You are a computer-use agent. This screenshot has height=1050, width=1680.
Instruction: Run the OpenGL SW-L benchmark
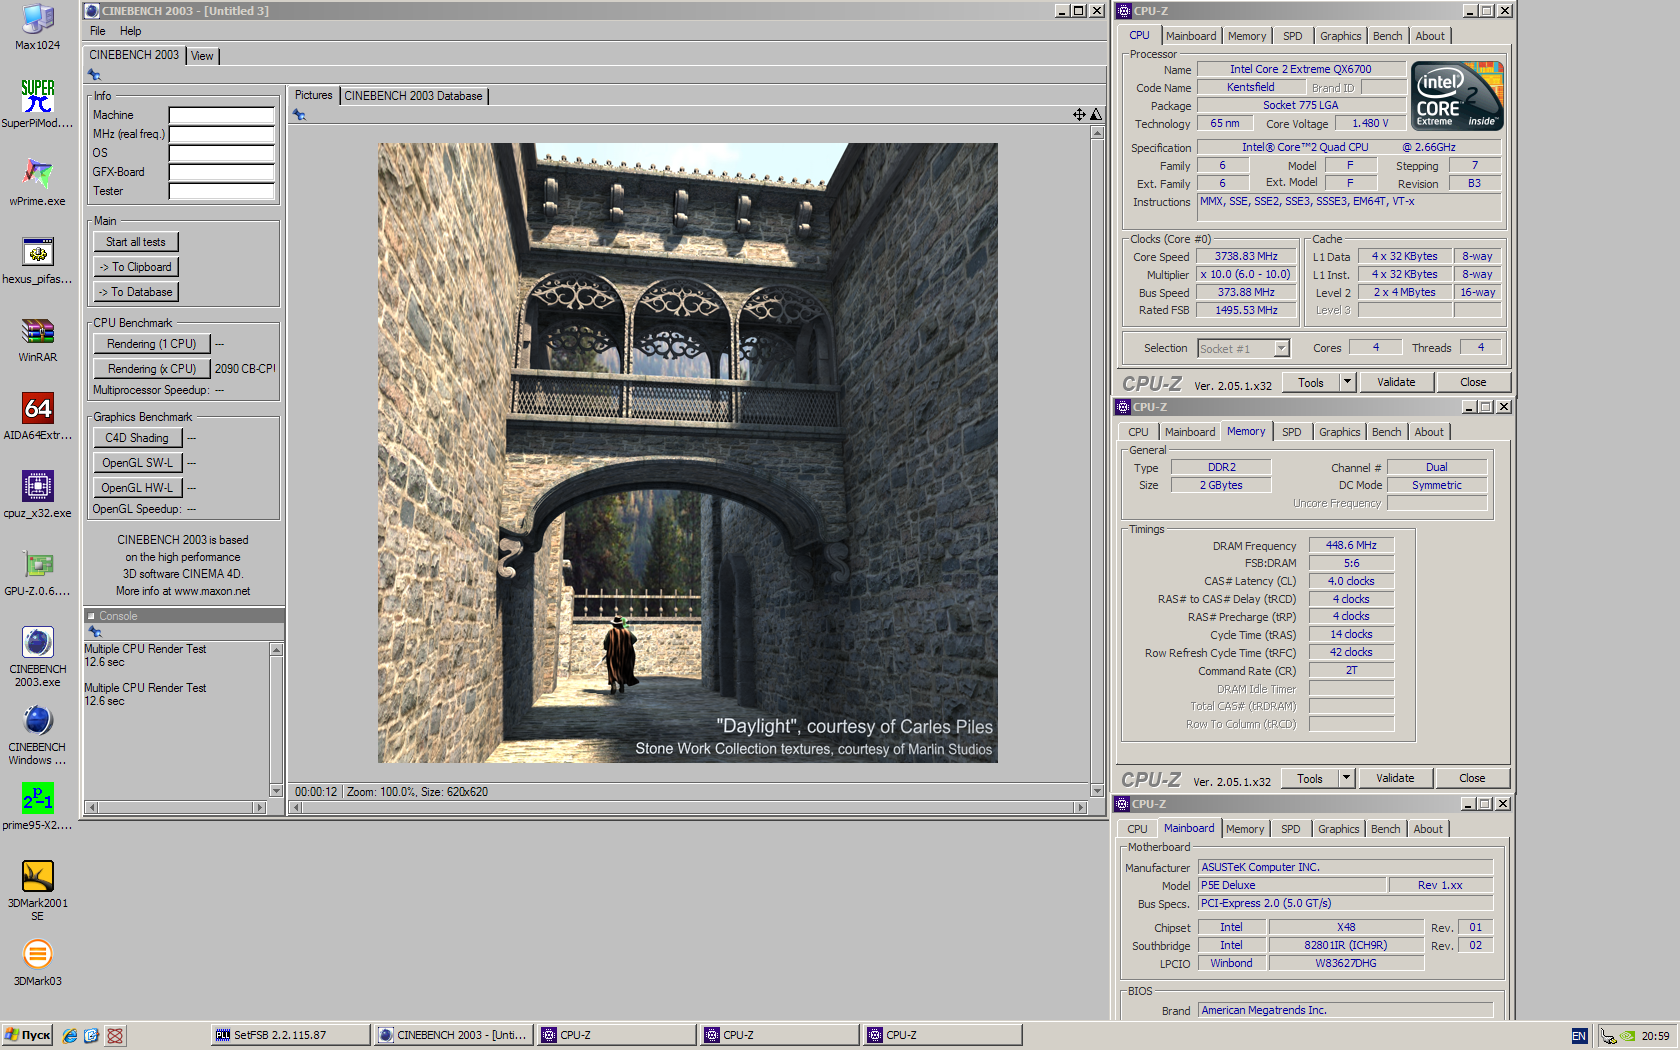pyautogui.click(x=137, y=463)
